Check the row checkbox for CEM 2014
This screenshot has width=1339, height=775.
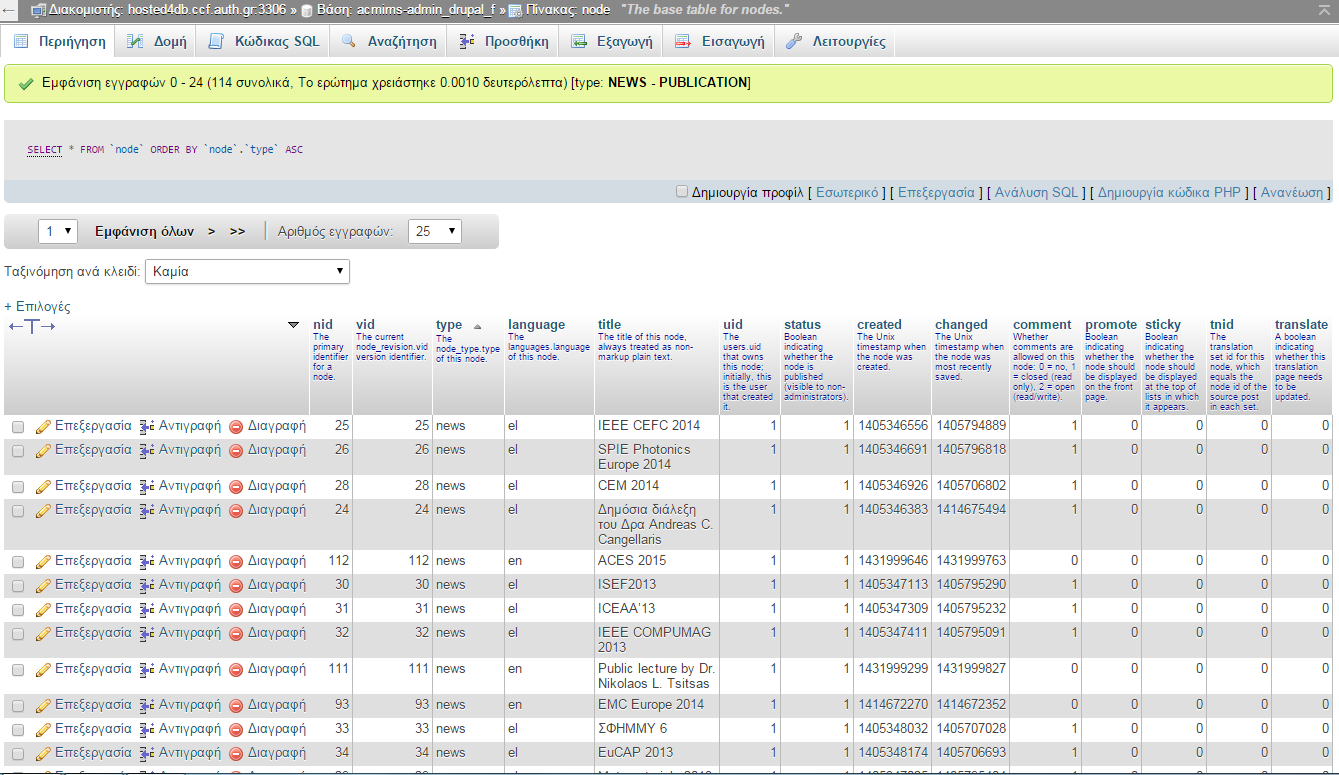(18, 487)
